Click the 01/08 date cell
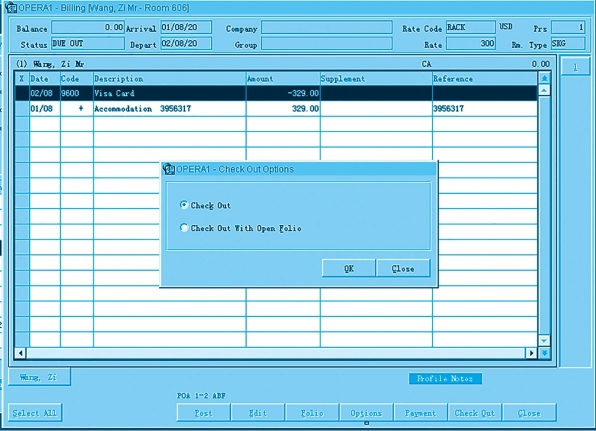596x431 pixels. pos(45,109)
